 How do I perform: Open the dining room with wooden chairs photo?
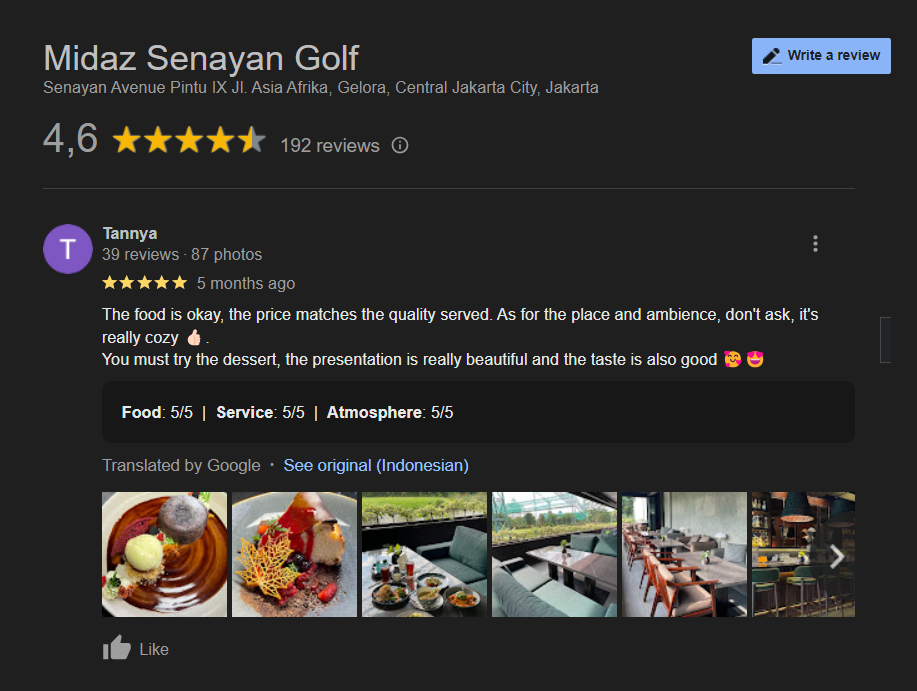point(684,554)
